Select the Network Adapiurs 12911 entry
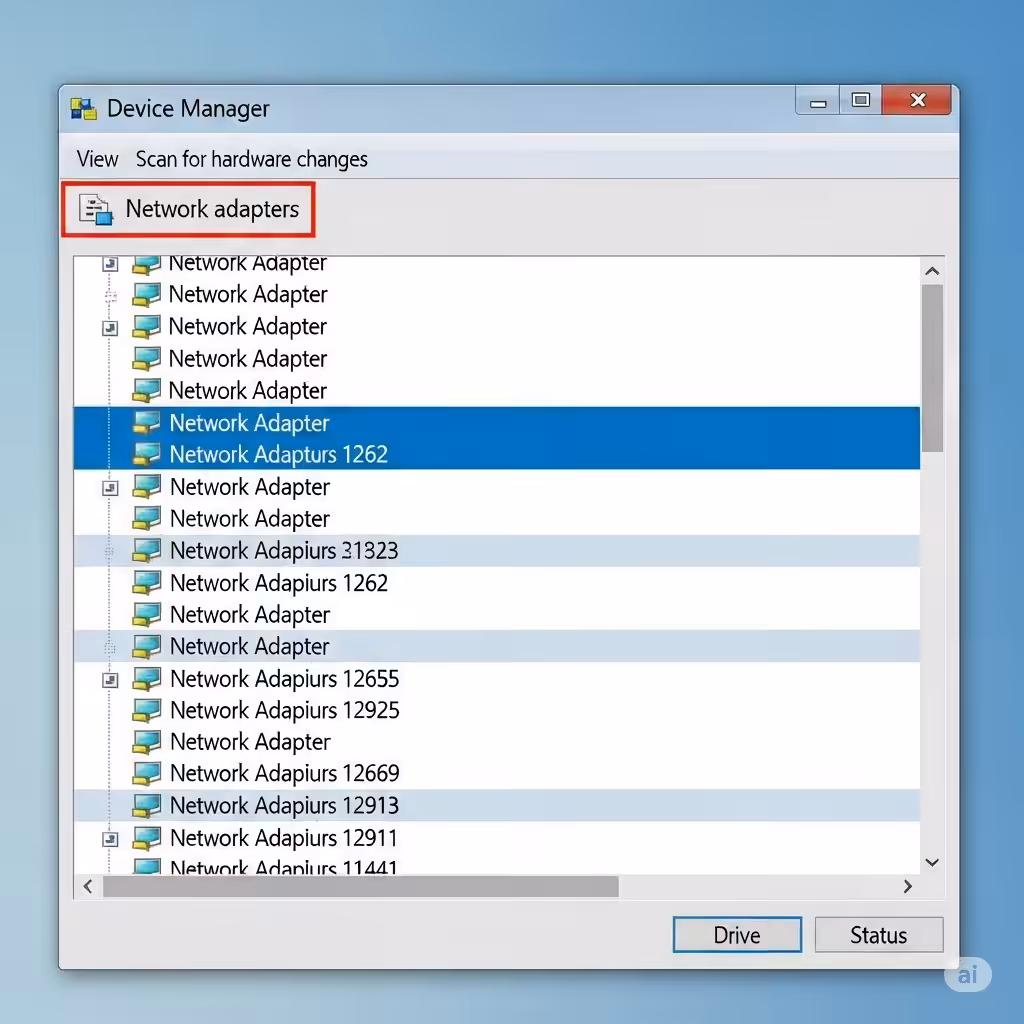Image resolution: width=1024 pixels, height=1024 pixels. pyautogui.click(x=496, y=838)
